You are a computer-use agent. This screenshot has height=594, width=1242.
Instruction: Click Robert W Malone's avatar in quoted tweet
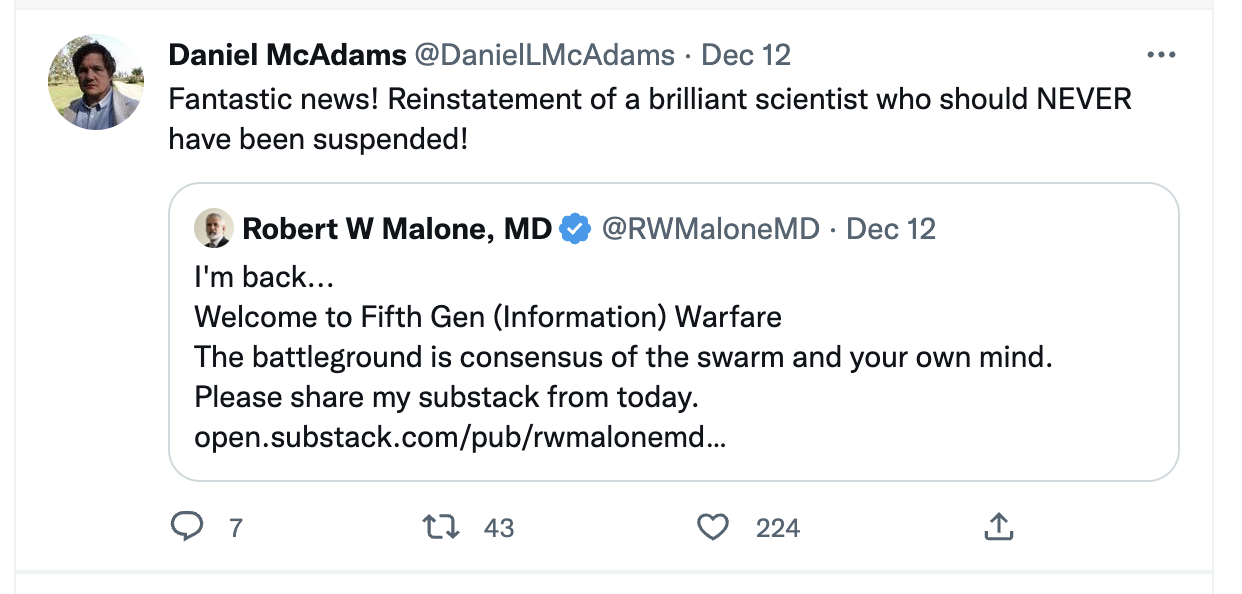coord(212,228)
